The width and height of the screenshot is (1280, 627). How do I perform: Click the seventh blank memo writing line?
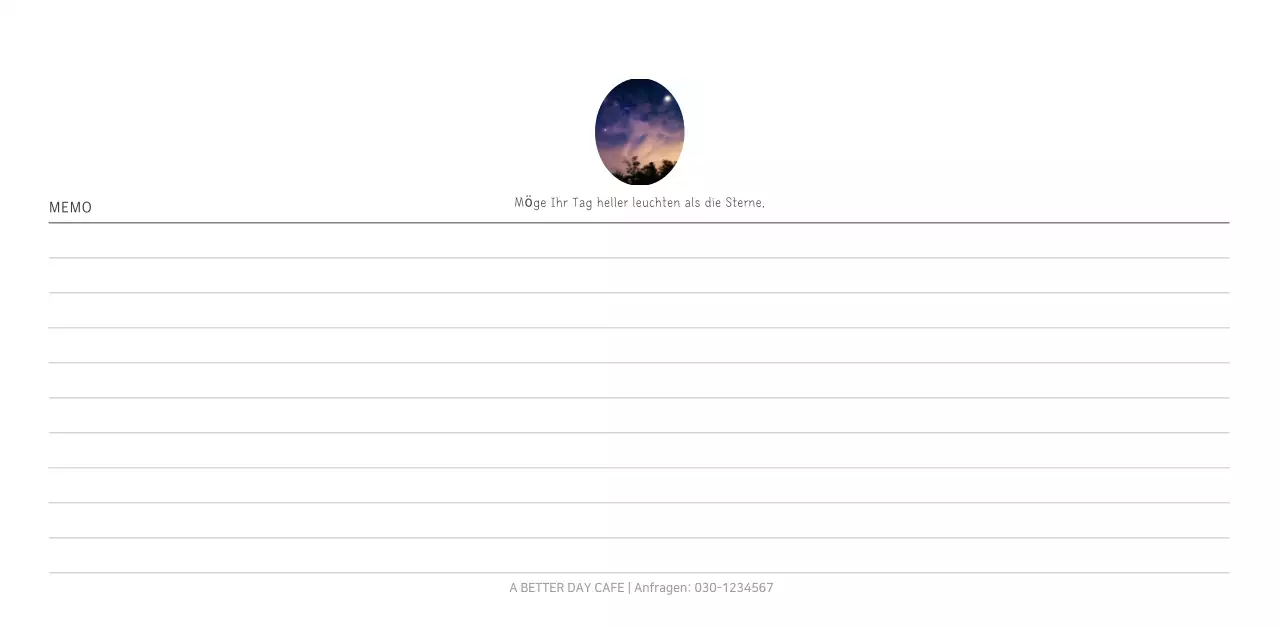click(639, 451)
